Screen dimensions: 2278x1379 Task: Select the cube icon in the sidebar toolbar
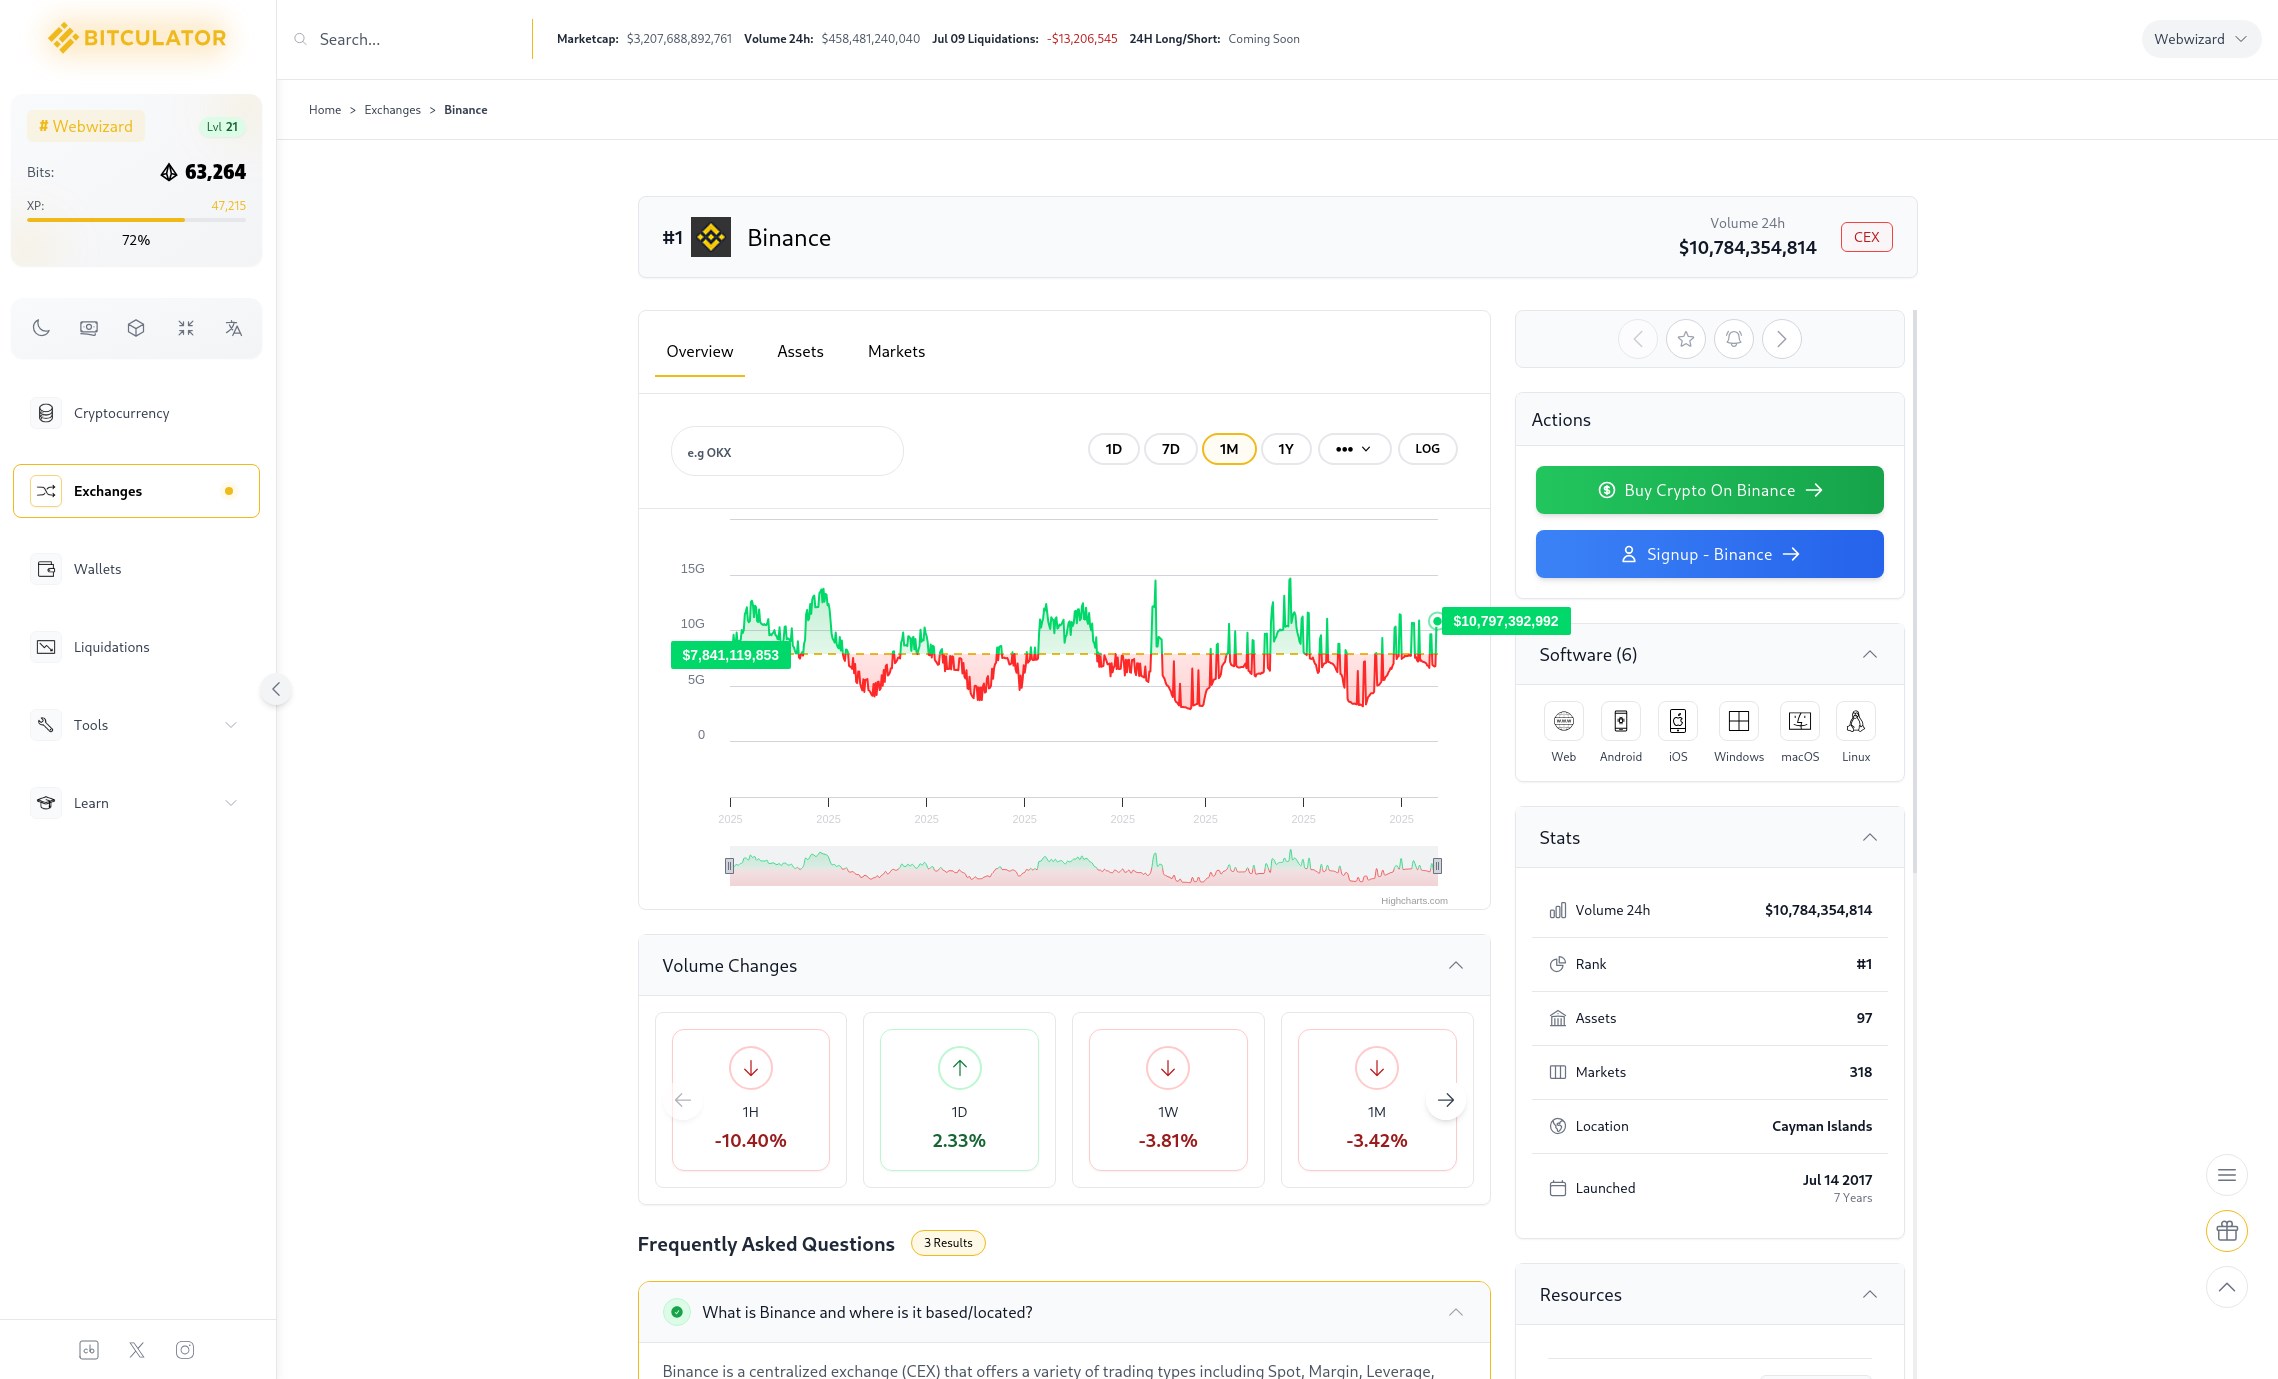(137, 327)
